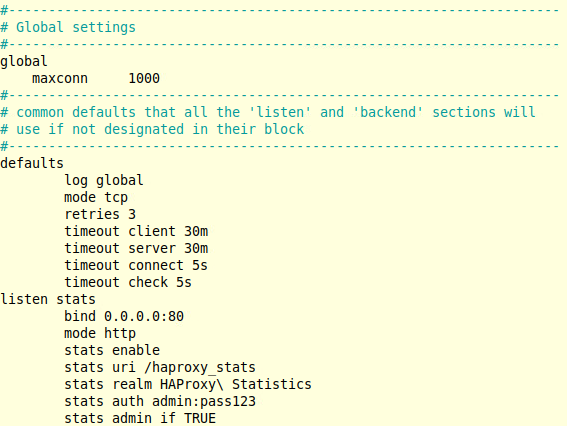Click the 'log global' line
Screen dimensions: 567x426
pos(104,180)
